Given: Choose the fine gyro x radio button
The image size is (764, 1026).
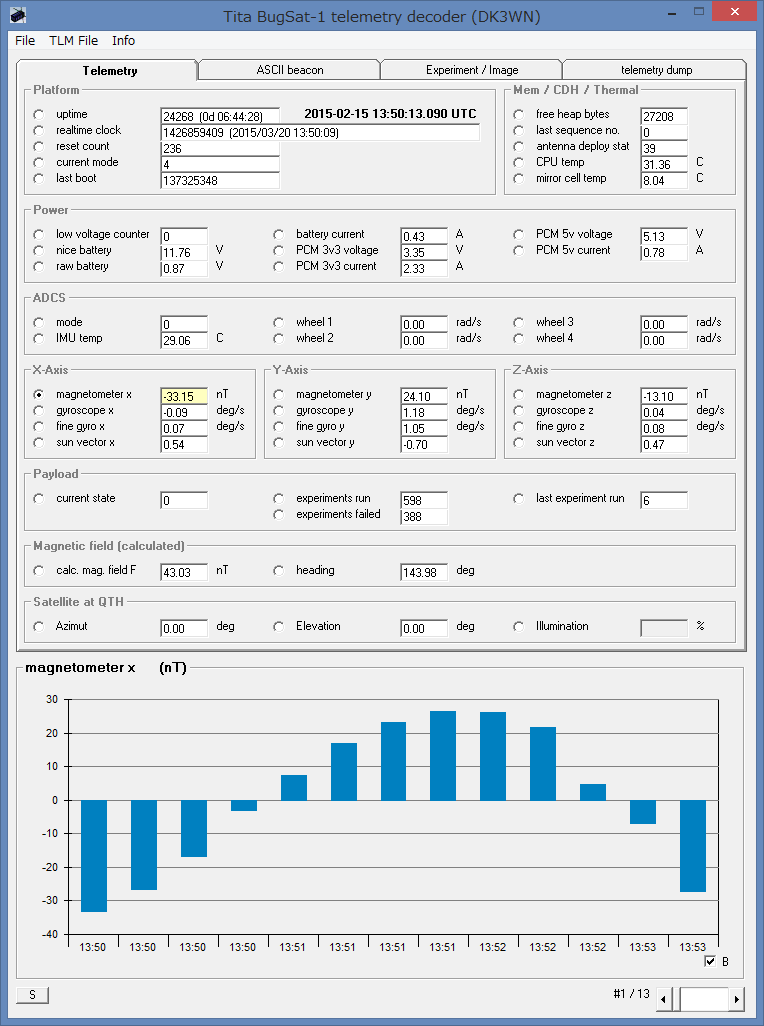Looking at the screenshot, I should (39, 427).
